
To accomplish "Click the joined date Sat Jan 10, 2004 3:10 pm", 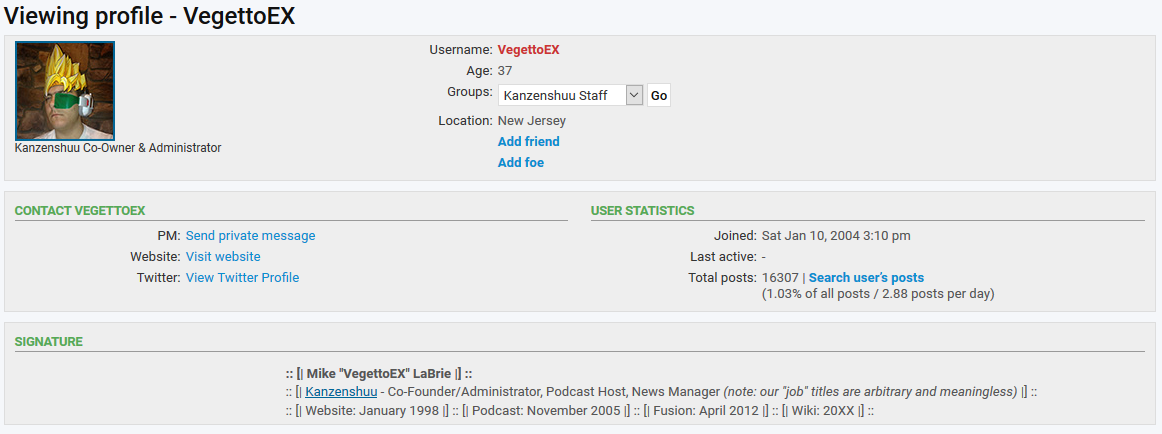I will click(x=836, y=236).
